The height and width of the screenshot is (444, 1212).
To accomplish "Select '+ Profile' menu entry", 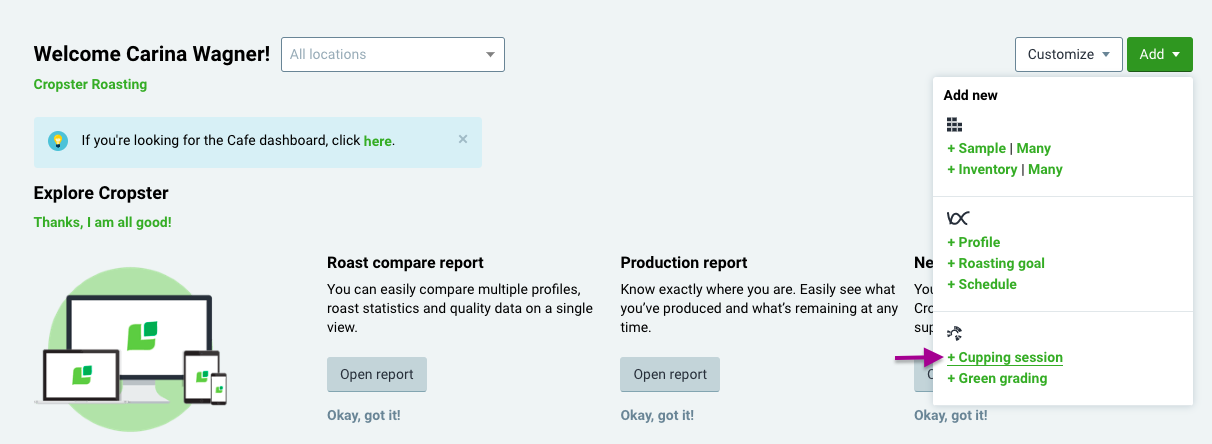I will 973,242.
